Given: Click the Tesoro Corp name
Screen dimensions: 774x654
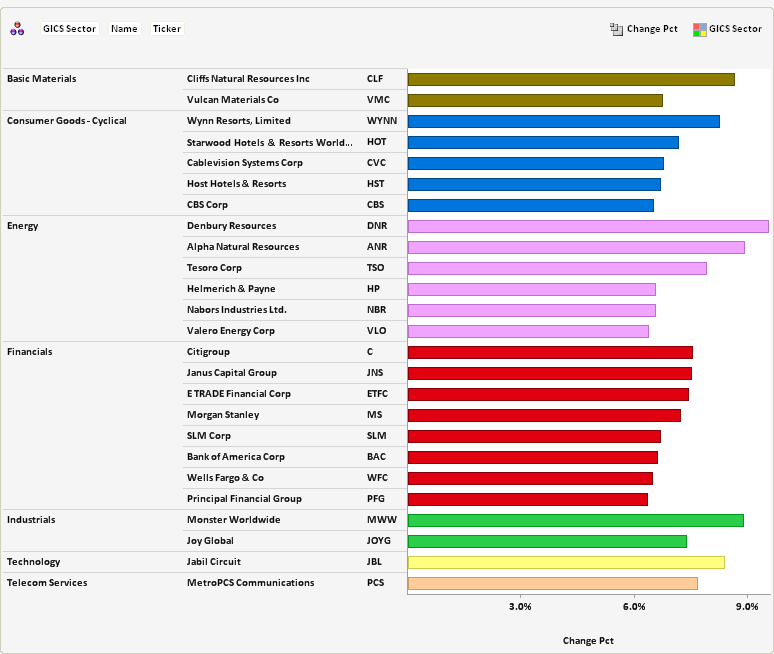Looking at the screenshot, I should click(x=214, y=268).
